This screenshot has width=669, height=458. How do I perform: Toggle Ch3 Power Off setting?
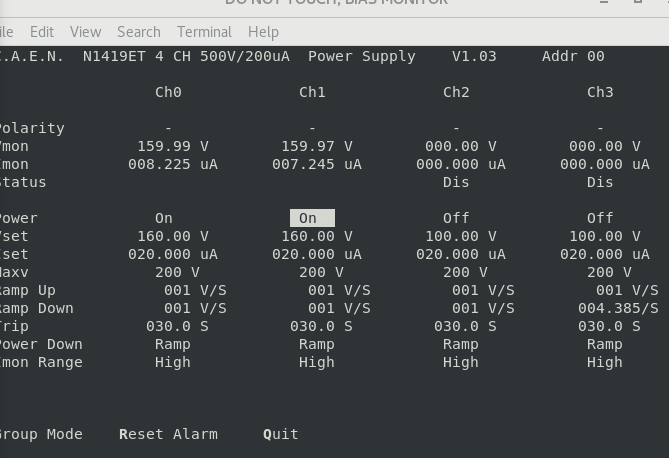(x=600, y=218)
